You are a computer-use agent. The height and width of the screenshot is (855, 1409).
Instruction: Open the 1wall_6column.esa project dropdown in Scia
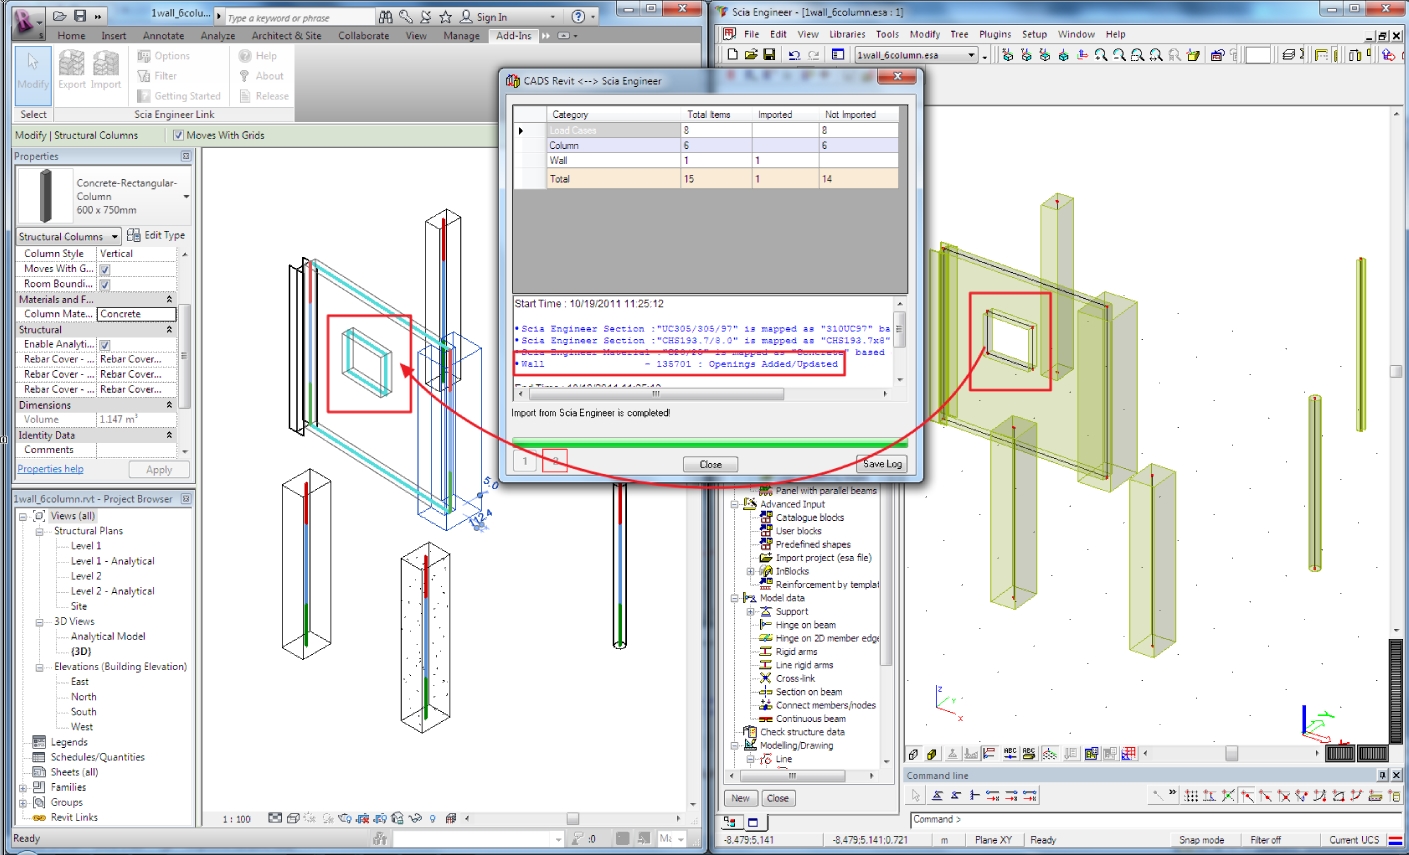(971, 55)
